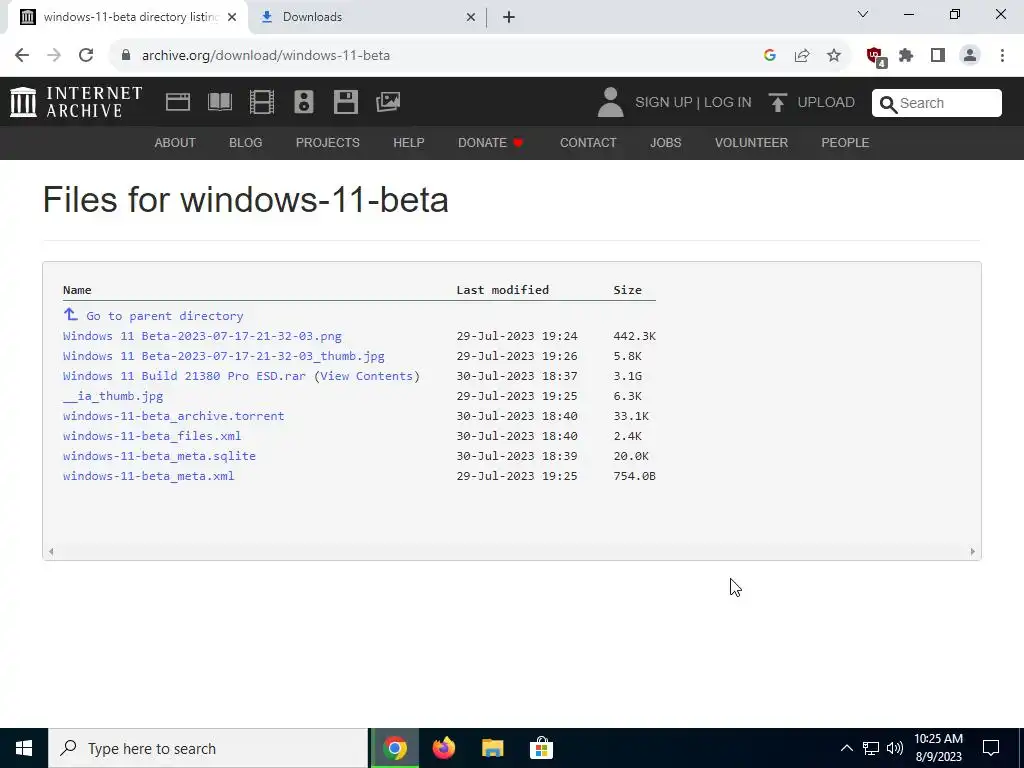Image resolution: width=1024 pixels, height=768 pixels.
Task: Click the Internet Archive logo
Action: [x=76, y=102]
